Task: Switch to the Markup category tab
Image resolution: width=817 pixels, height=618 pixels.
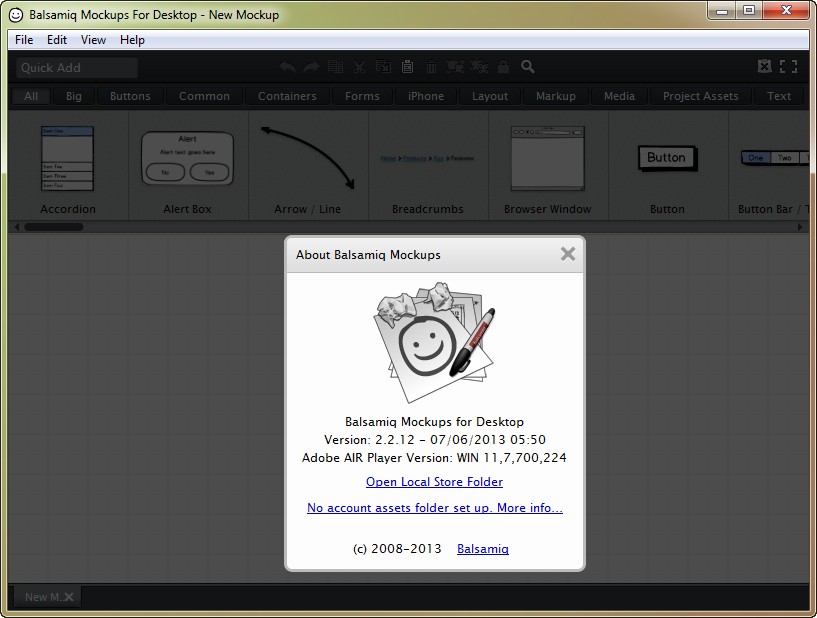Action: click(x=556, y=96)
